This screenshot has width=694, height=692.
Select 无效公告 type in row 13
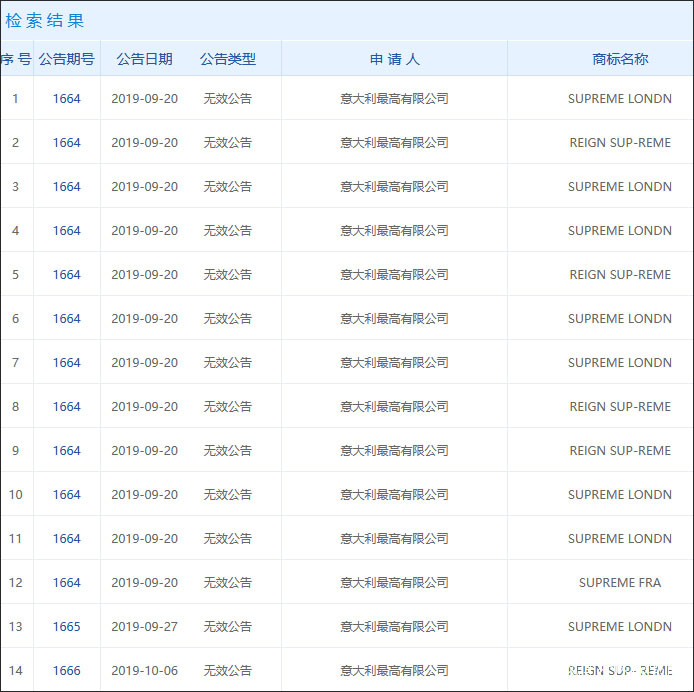coord(227,626)
